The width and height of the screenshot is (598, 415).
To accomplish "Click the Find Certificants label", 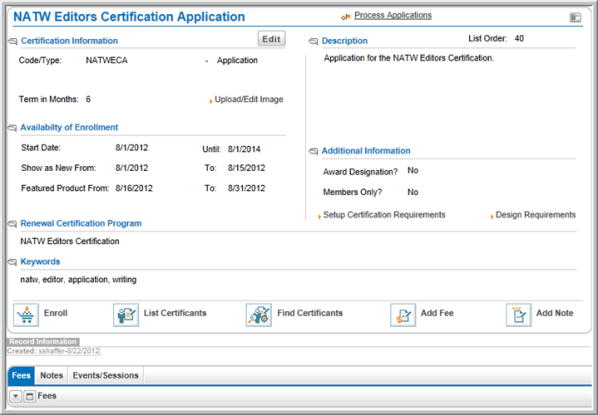I will pyautogui.click(x=310, y=313).
